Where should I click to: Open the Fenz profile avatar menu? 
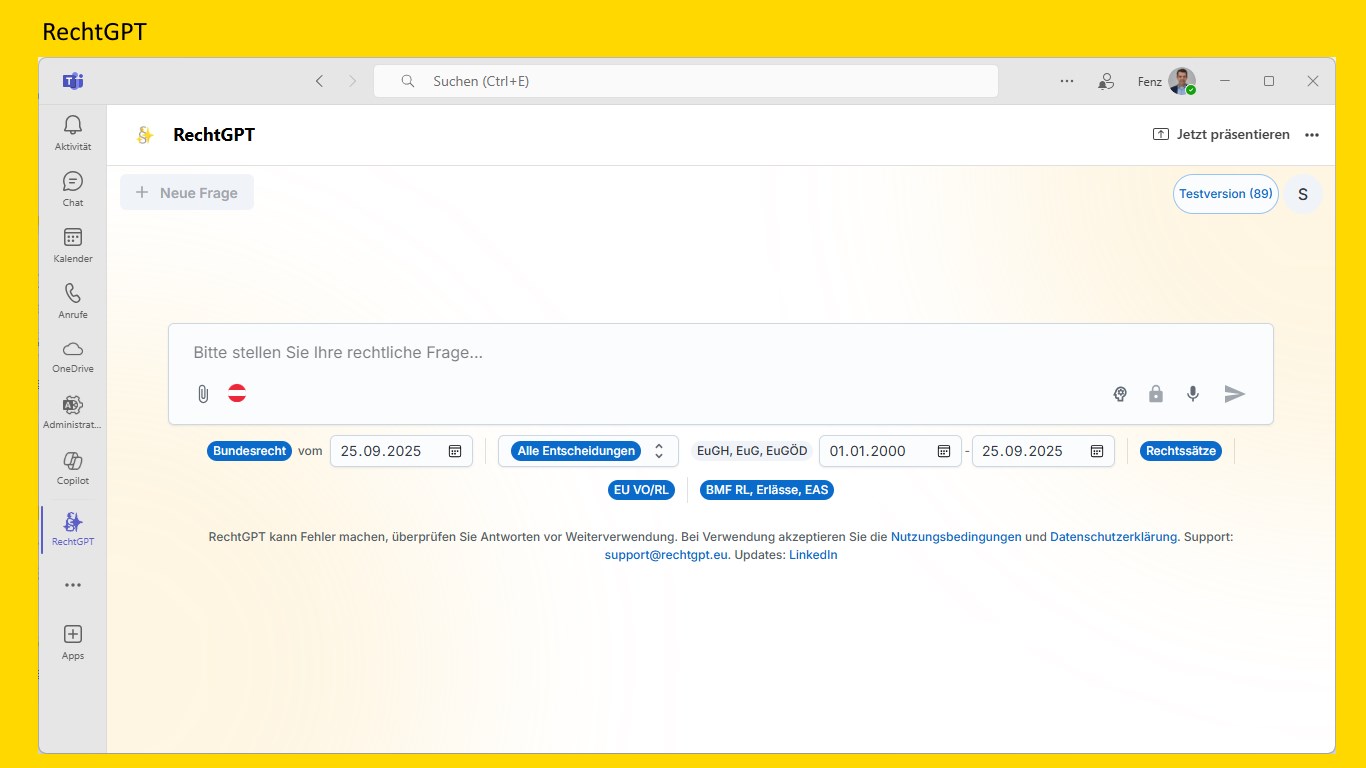(1182, 81)
